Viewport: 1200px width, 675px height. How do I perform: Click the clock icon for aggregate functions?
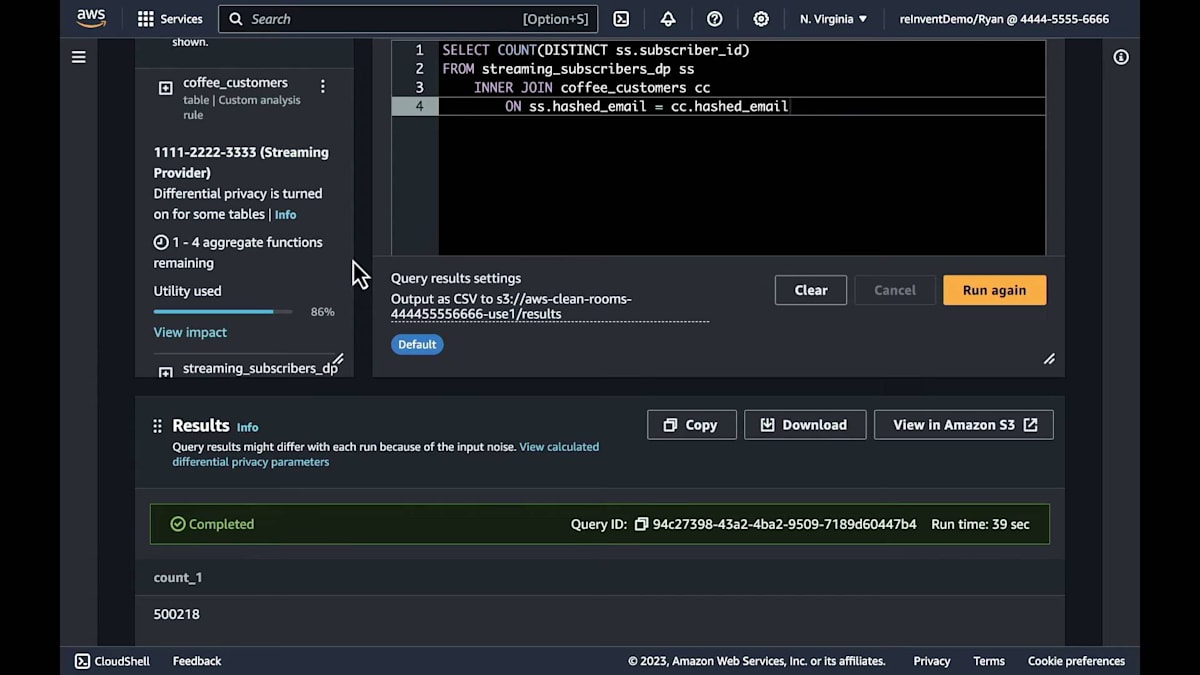tap(161, 242)
